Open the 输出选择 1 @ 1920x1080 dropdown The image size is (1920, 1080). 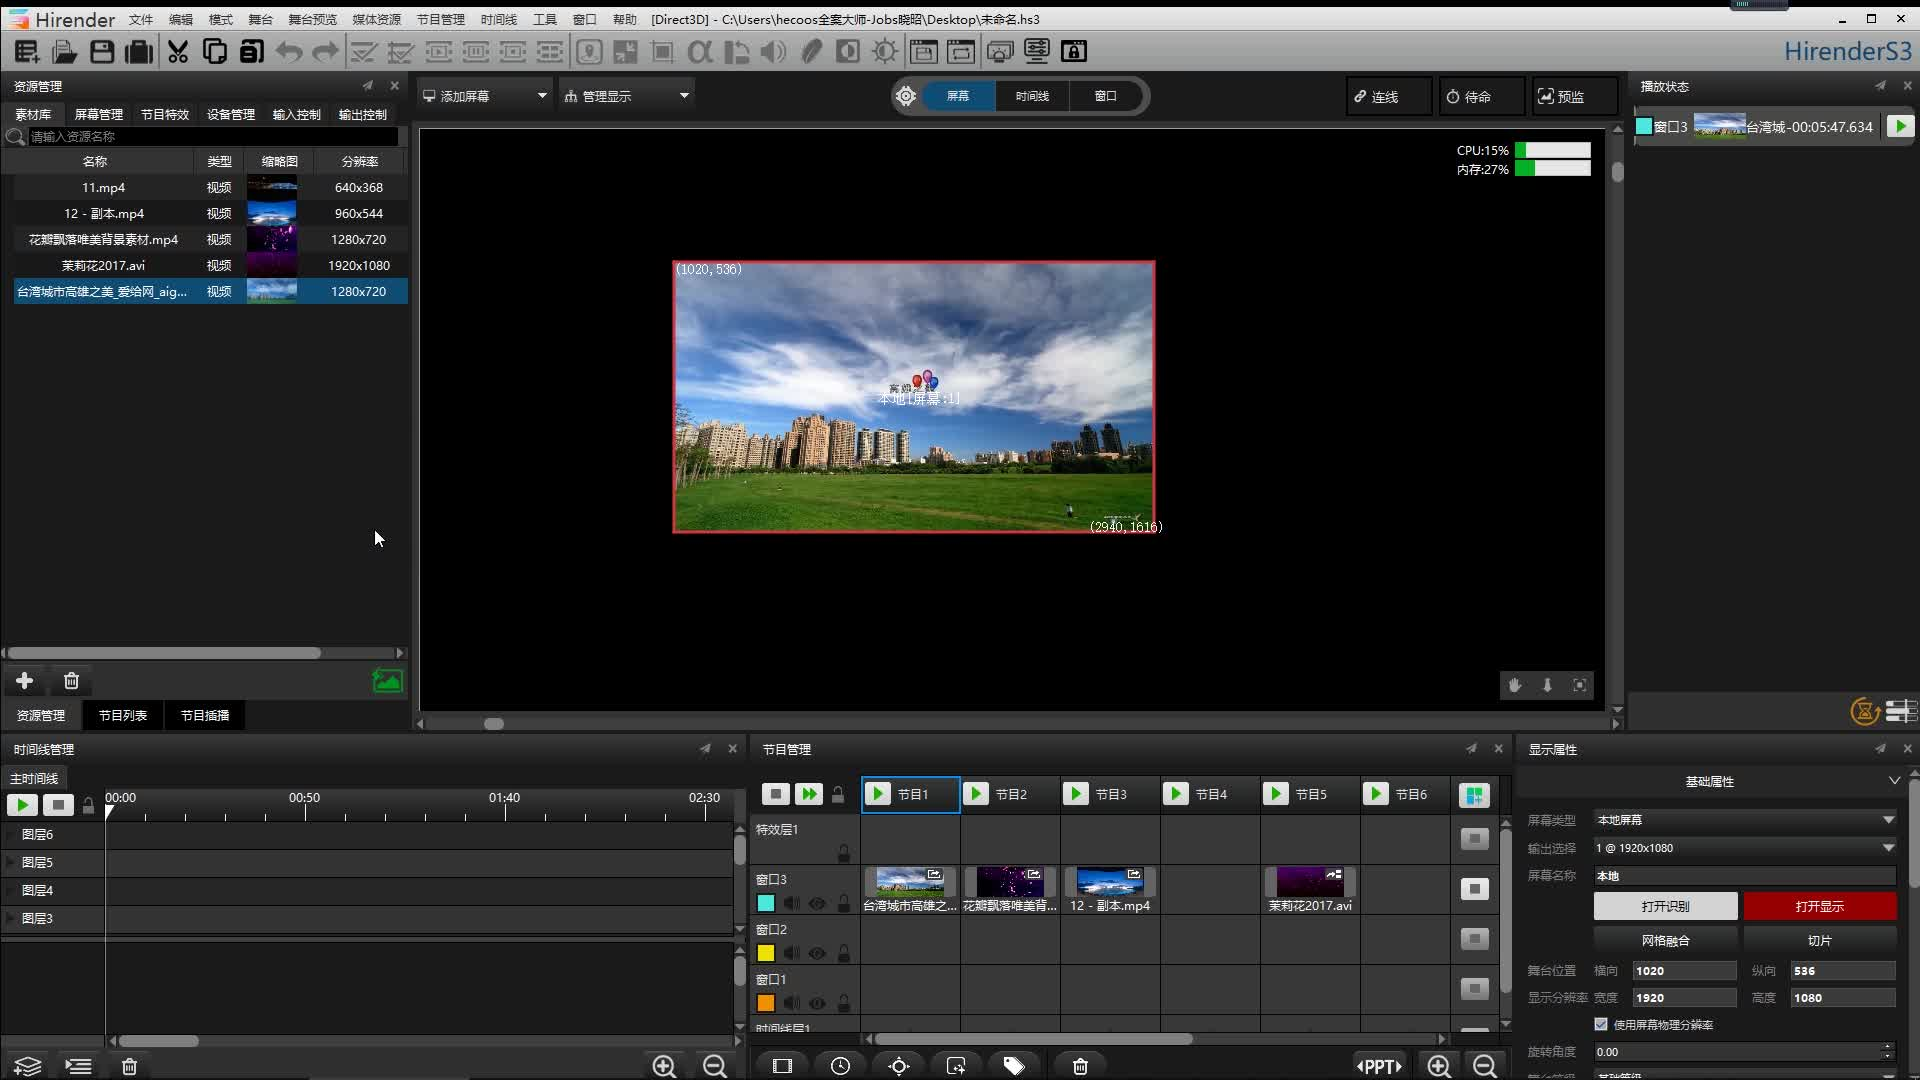click(1745, 848)
